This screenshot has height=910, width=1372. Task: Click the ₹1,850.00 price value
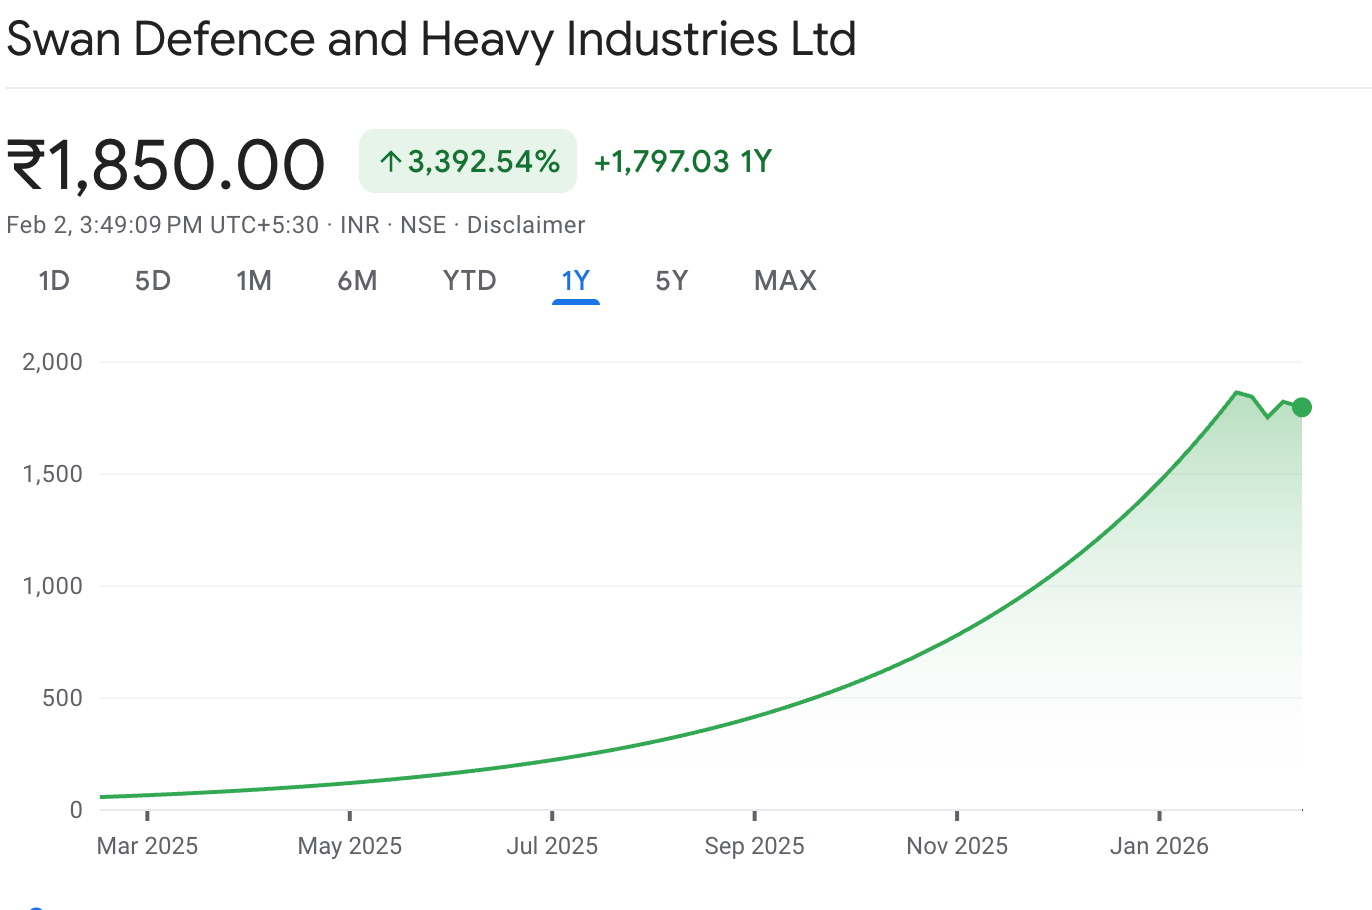pos(166,164)
